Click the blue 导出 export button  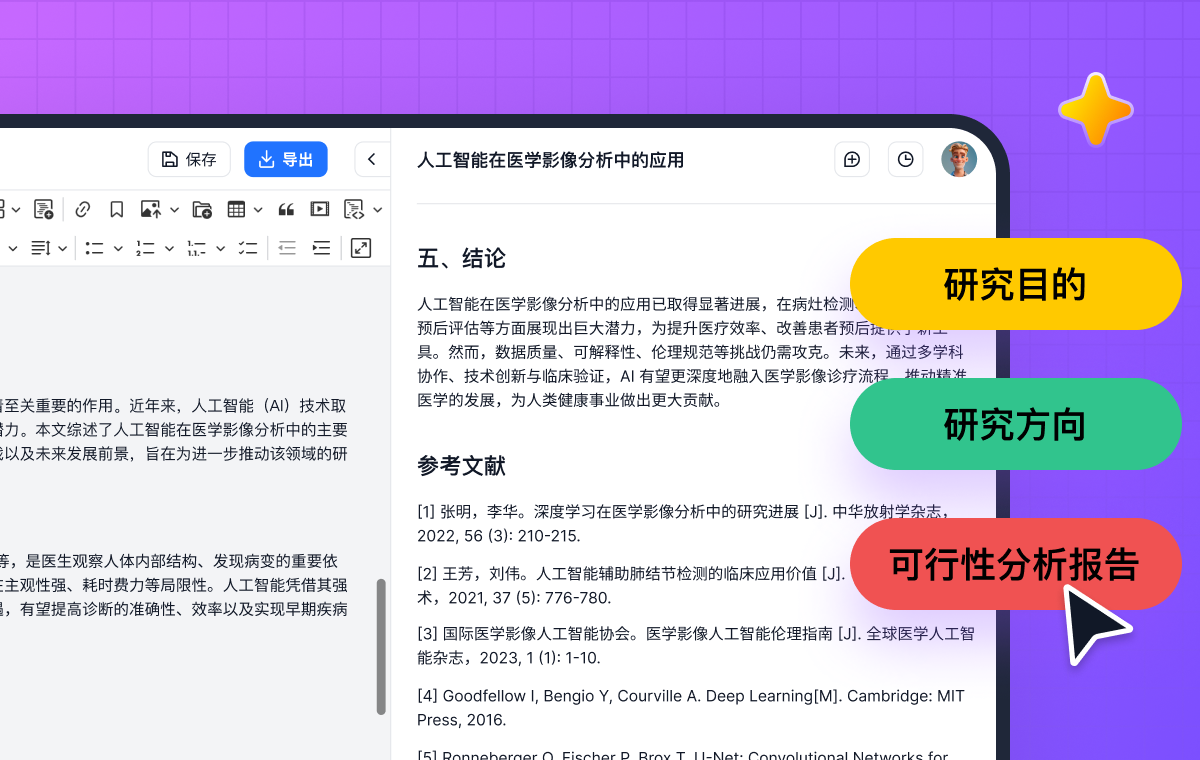(x=285, y=160)
